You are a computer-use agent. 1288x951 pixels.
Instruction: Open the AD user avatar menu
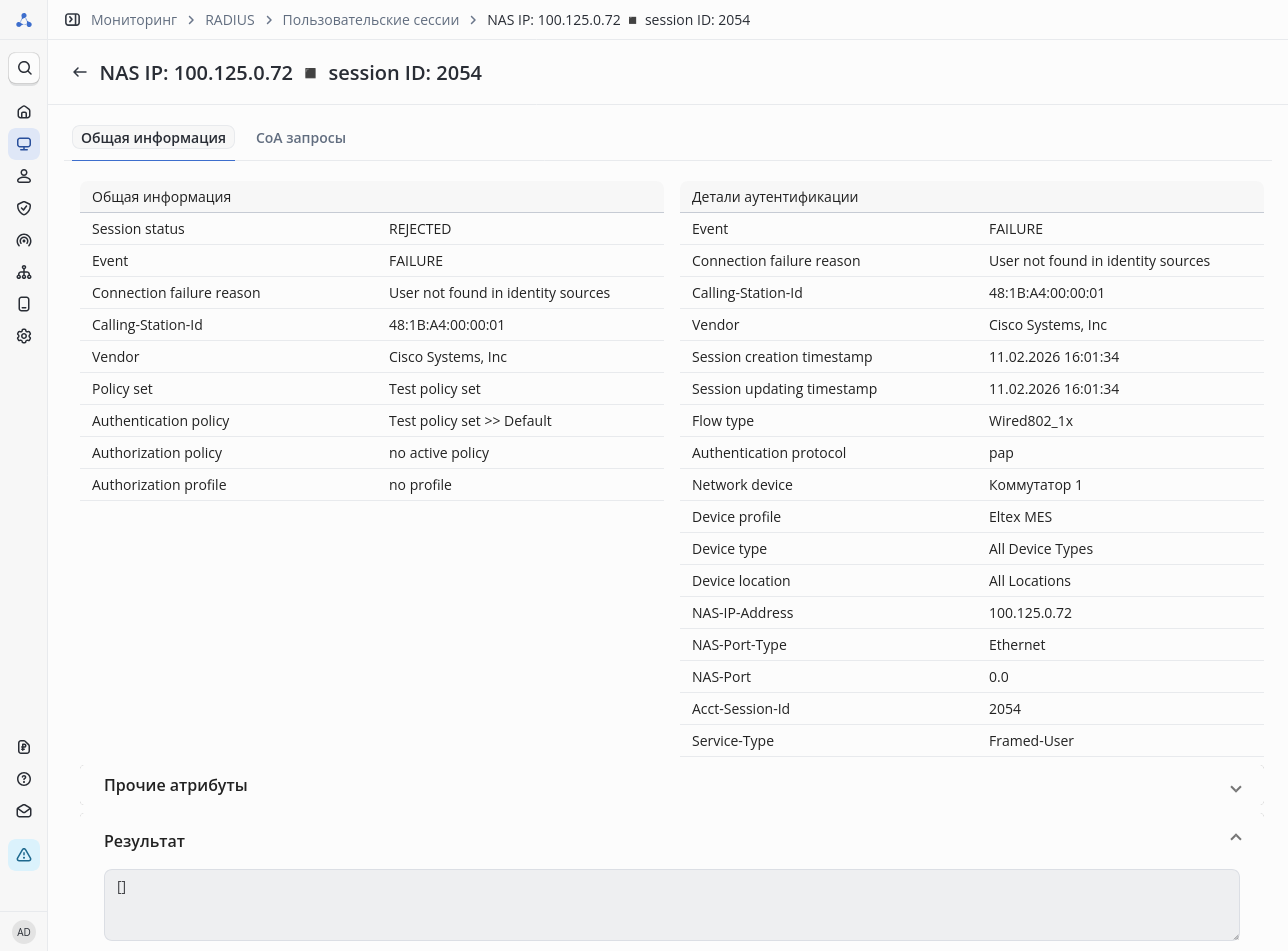click(x=24, y=932)
